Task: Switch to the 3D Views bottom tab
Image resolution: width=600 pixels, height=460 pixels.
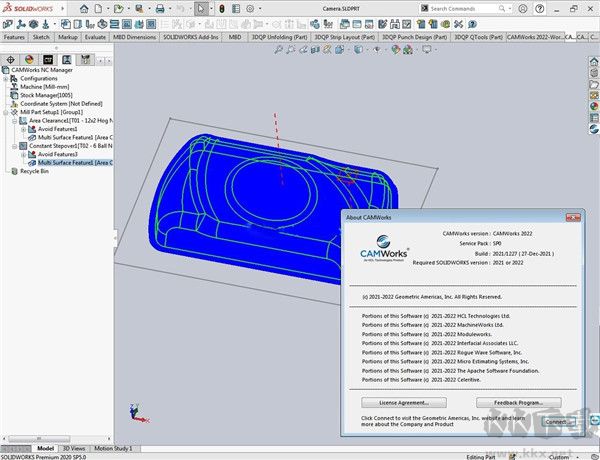Action: click(74, 448)
